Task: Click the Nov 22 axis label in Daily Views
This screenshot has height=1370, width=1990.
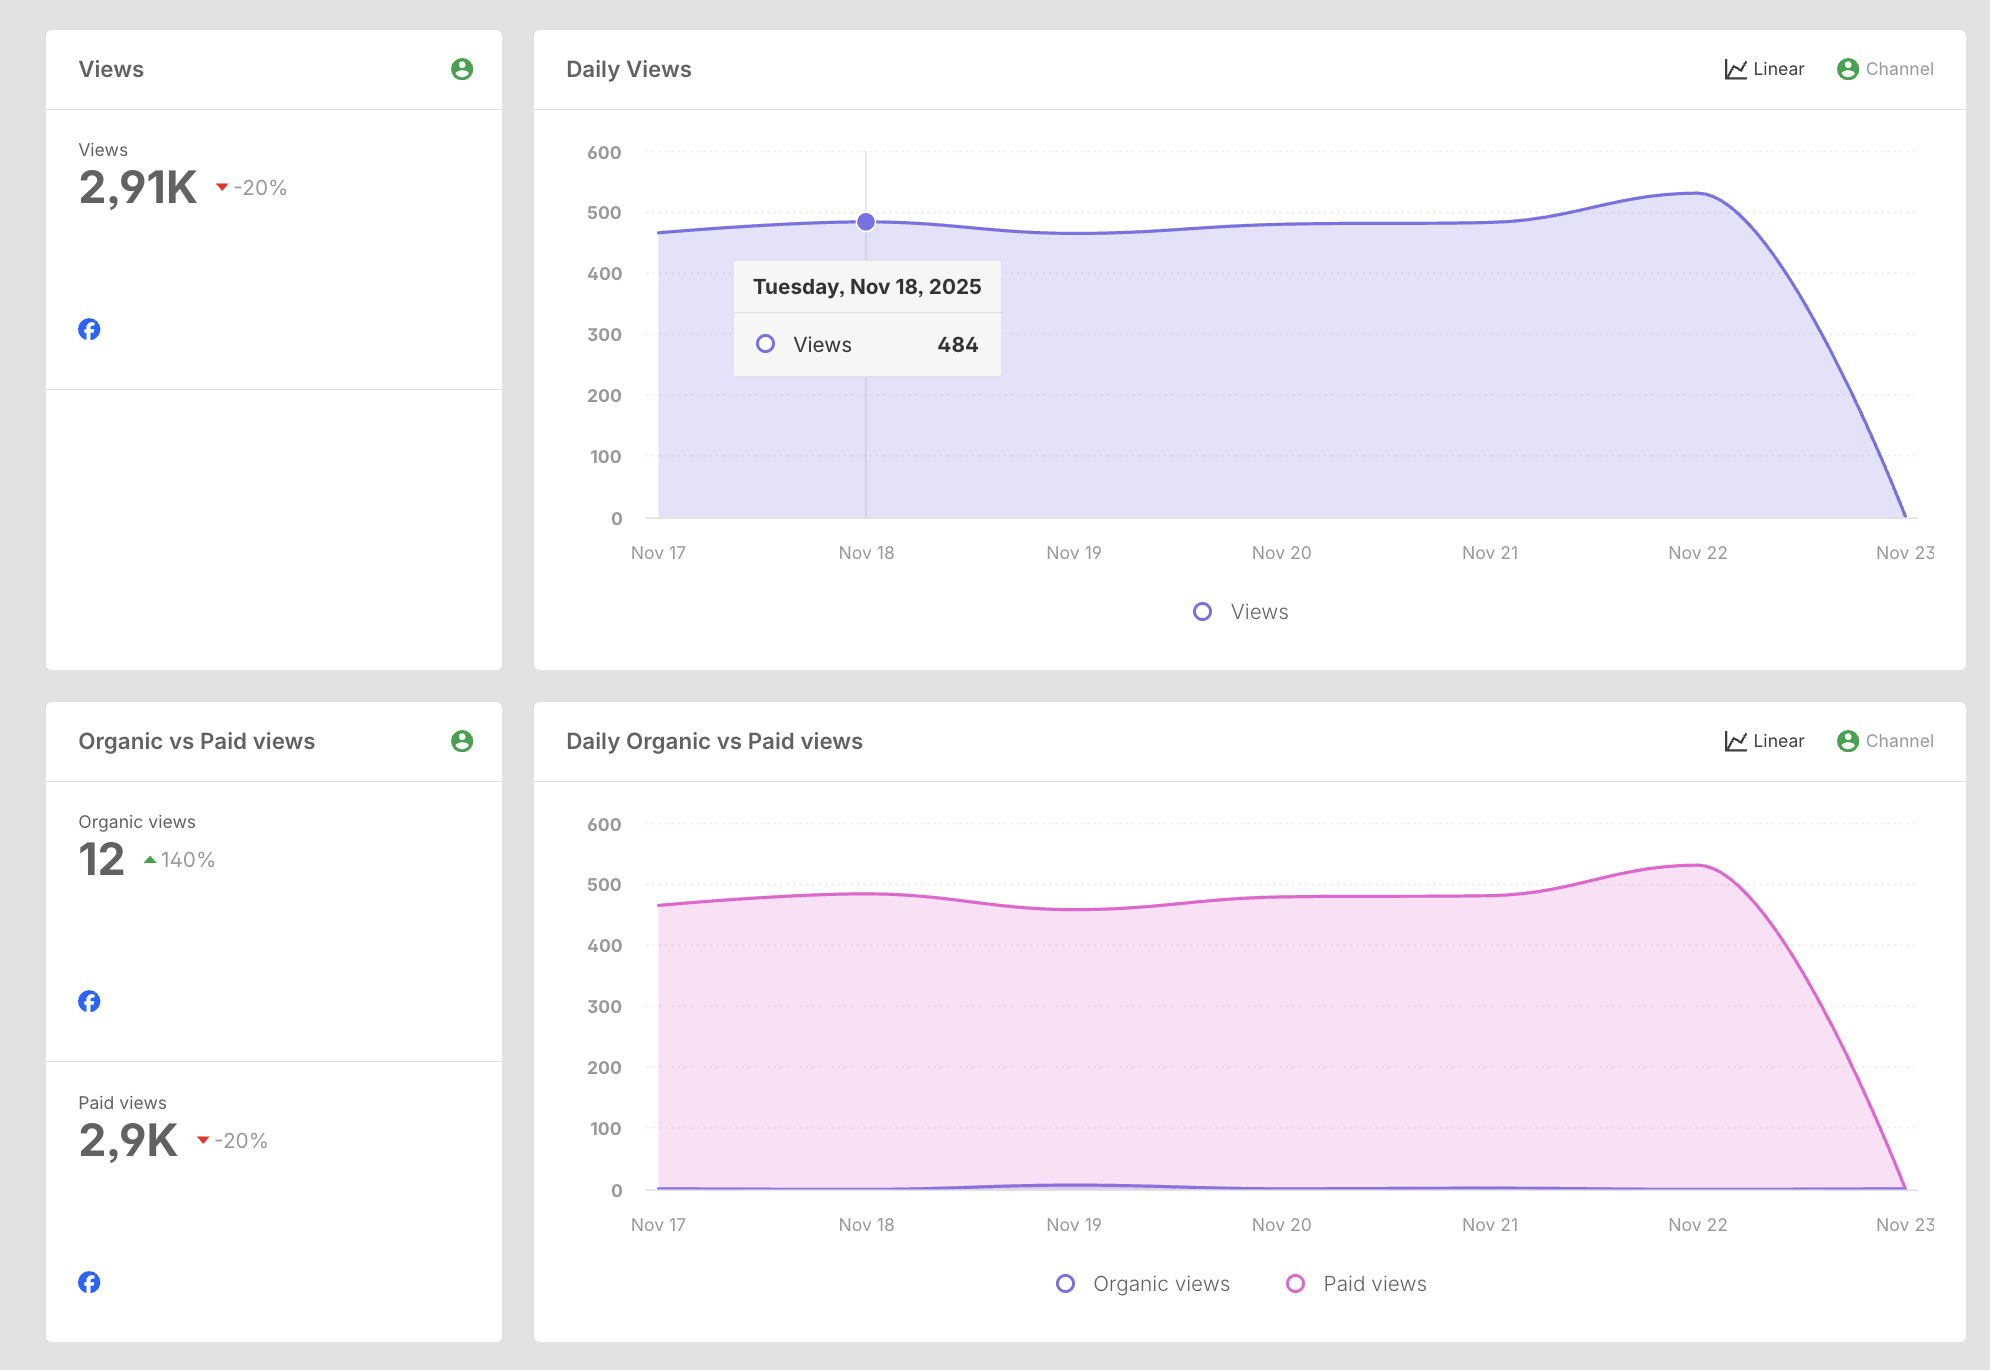Action: (1697, 553)
